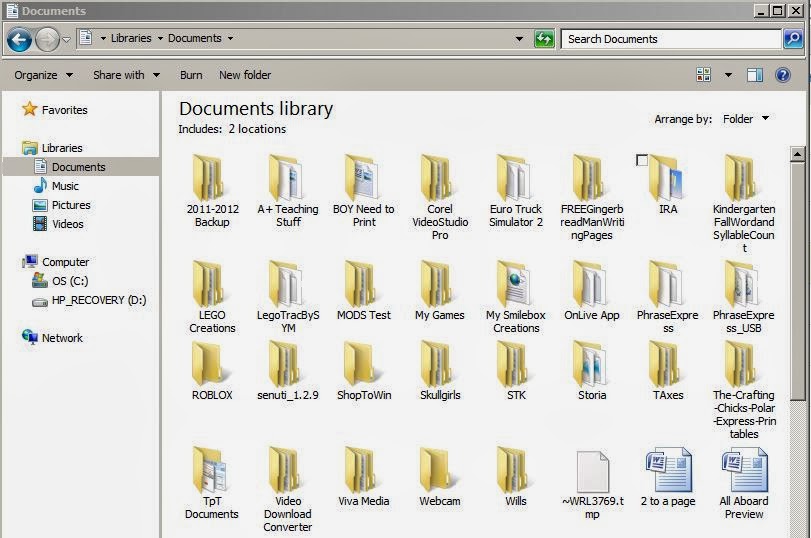This screenshot has width=811, height=538.
Task: Open recent pages dropdown beside Forward arrow
Action: coord(67,39)
